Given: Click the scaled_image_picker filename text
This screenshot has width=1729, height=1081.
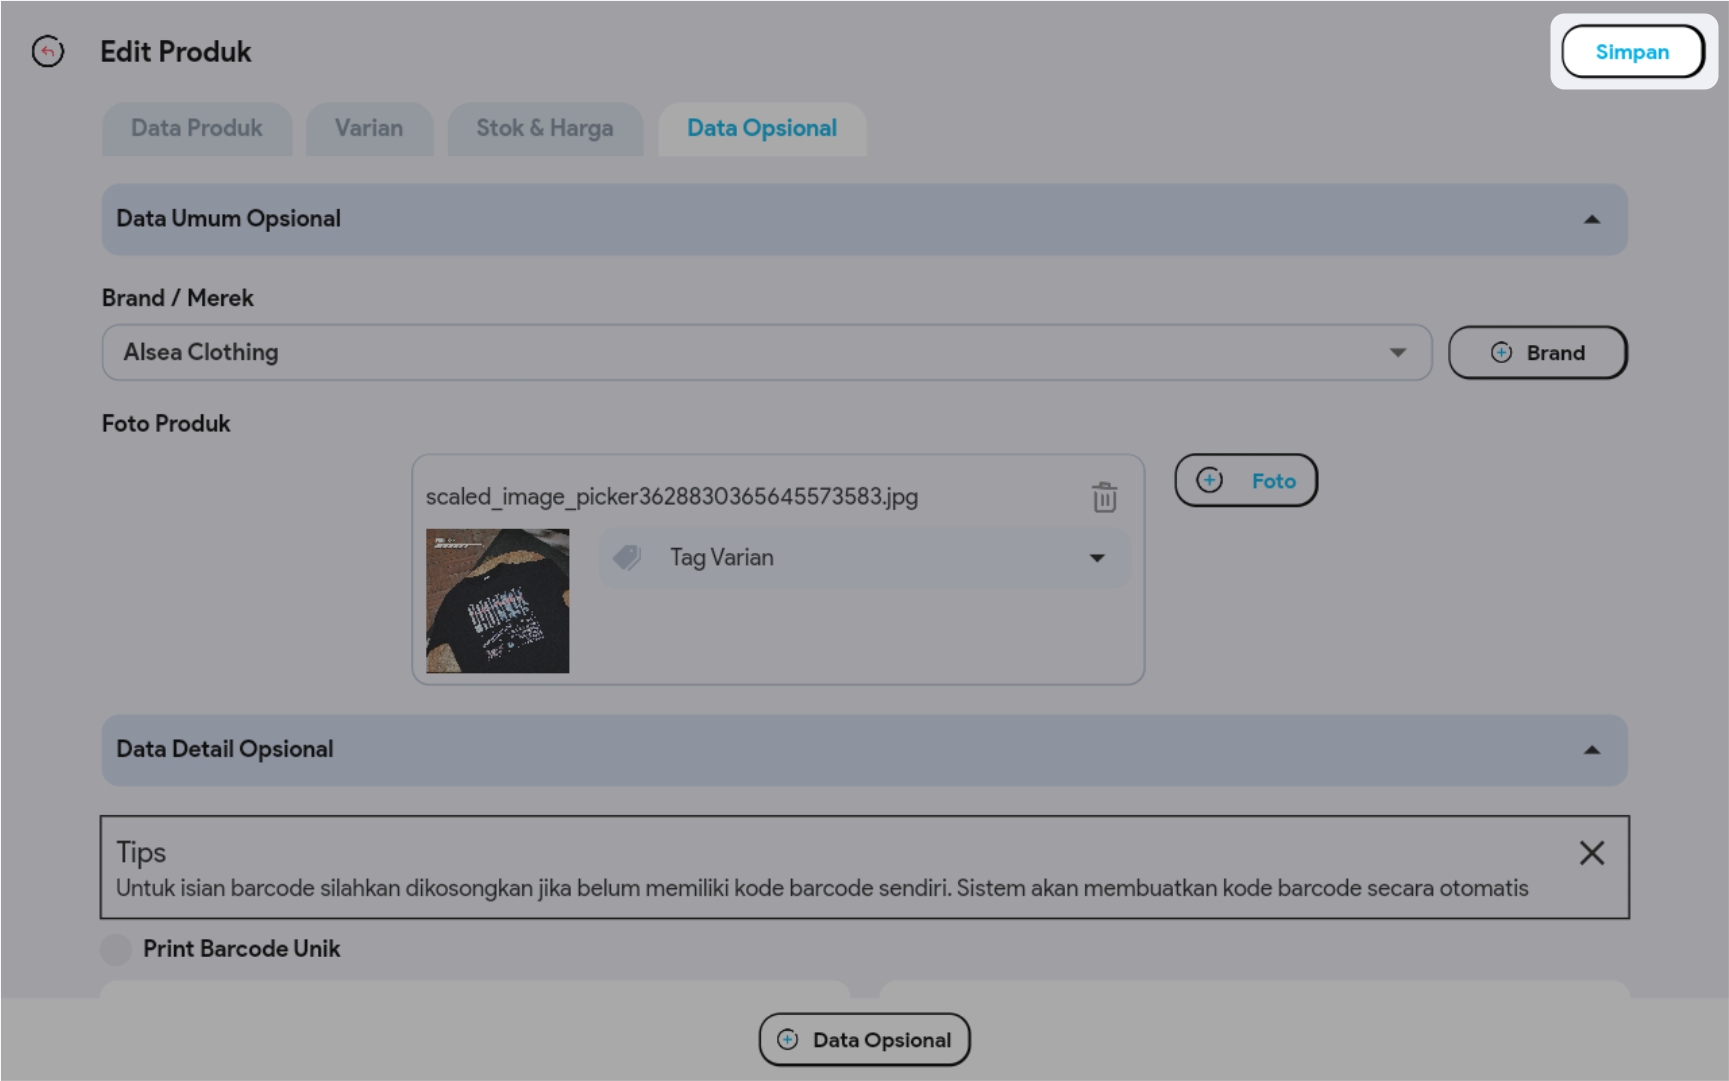Looking at the screenshot, I should click(x=671, y=497).
